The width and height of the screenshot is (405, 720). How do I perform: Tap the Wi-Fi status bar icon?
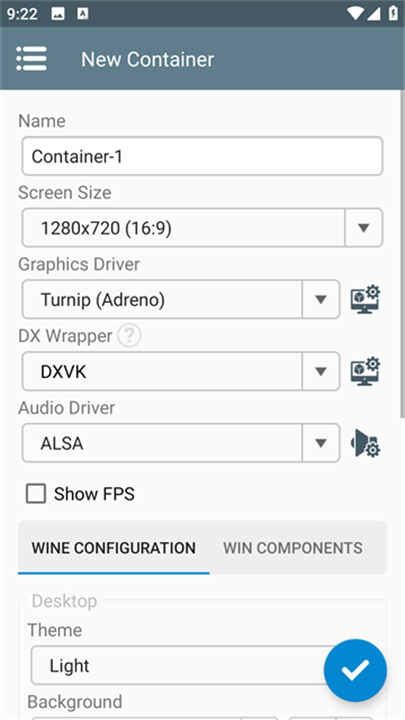[355, 13]
